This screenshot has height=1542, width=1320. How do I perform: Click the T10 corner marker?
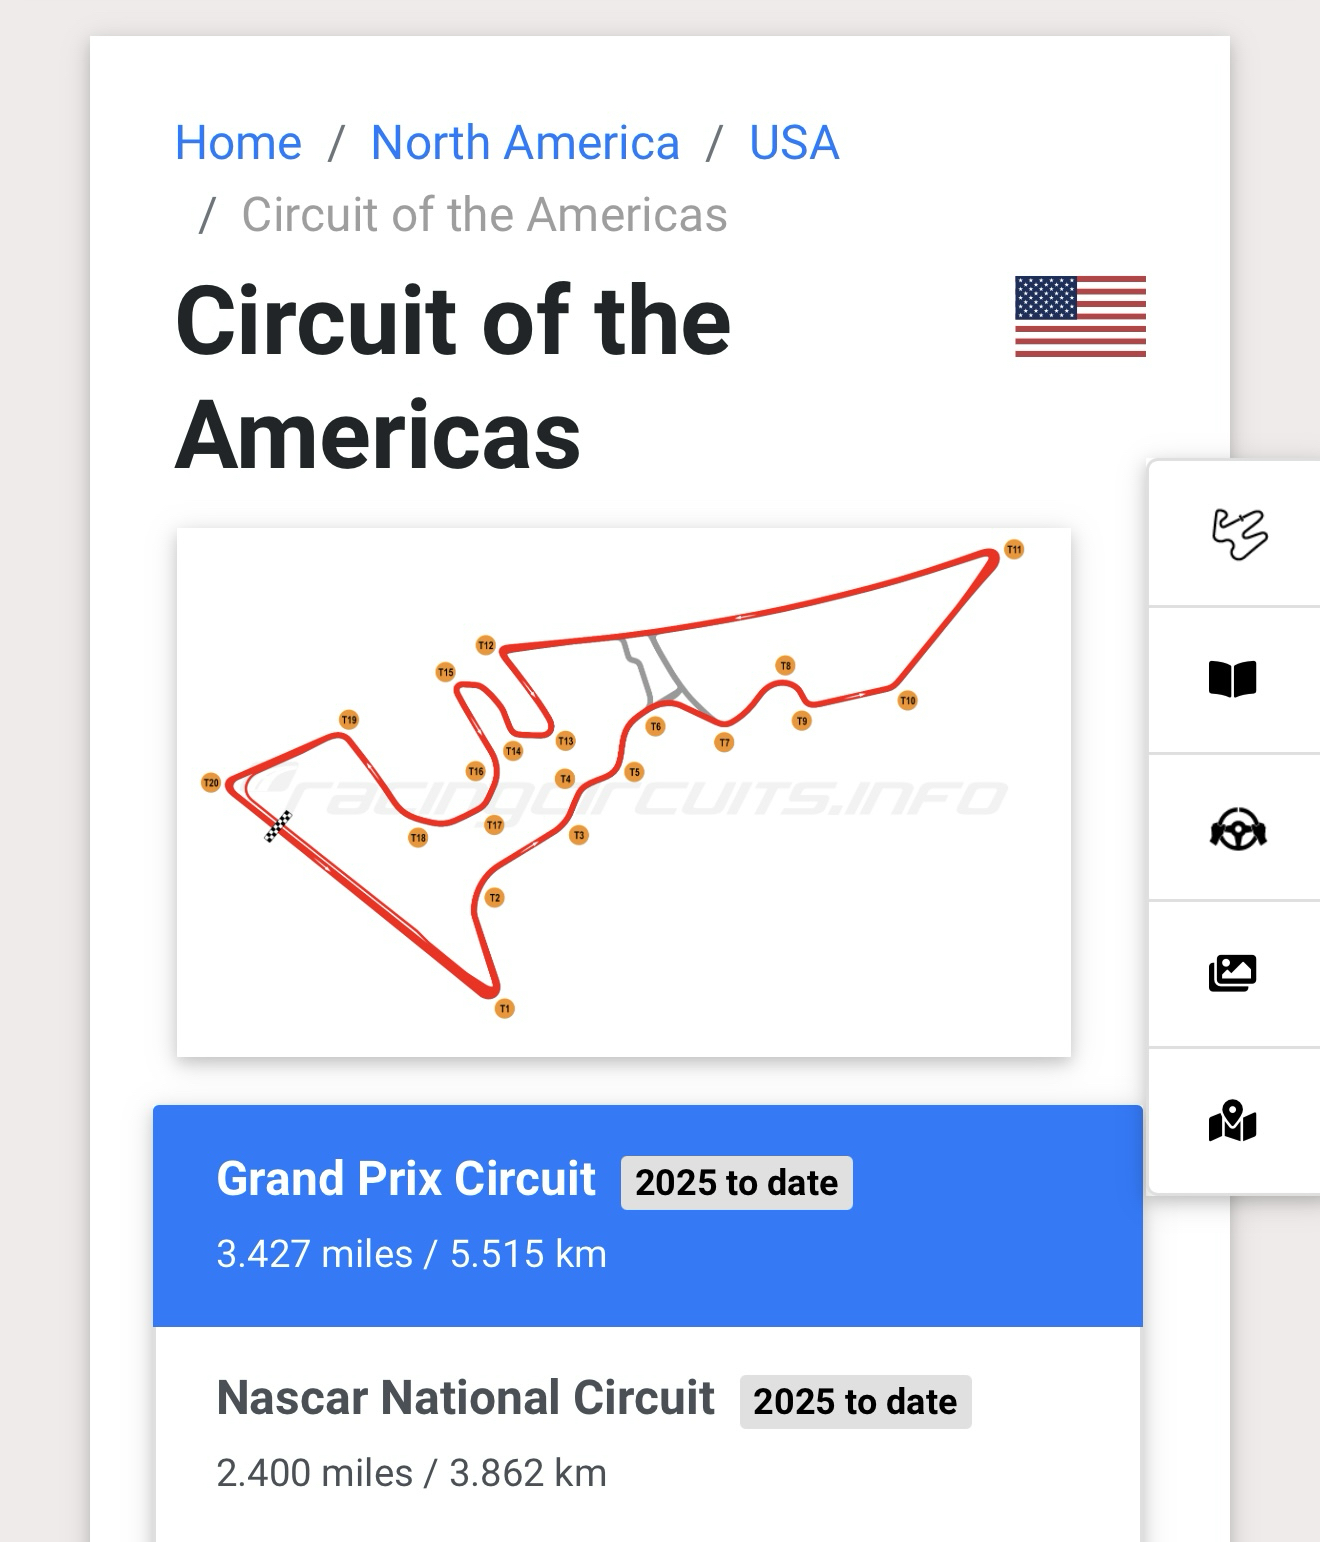coord(907,700)
